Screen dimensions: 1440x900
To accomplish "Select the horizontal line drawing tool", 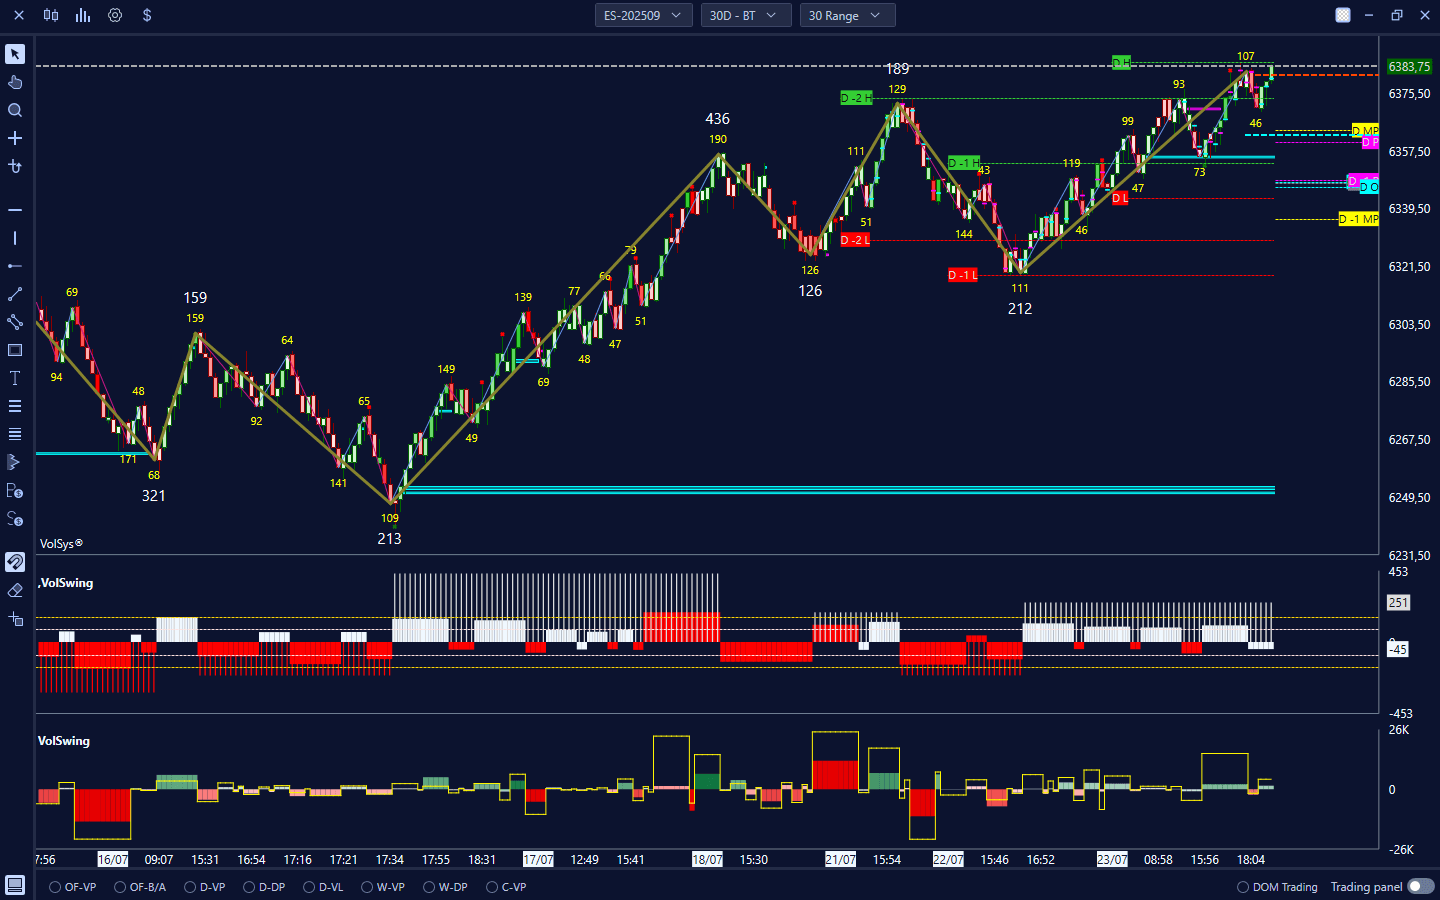I will click(15, 210).
